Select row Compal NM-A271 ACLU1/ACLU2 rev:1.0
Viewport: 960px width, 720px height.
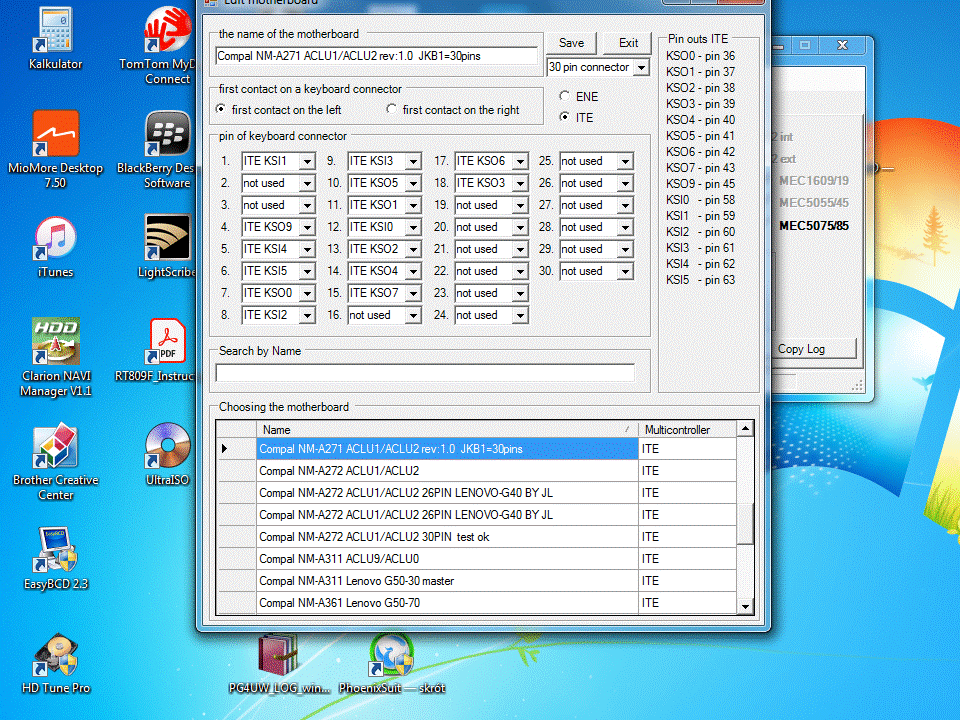447,449
